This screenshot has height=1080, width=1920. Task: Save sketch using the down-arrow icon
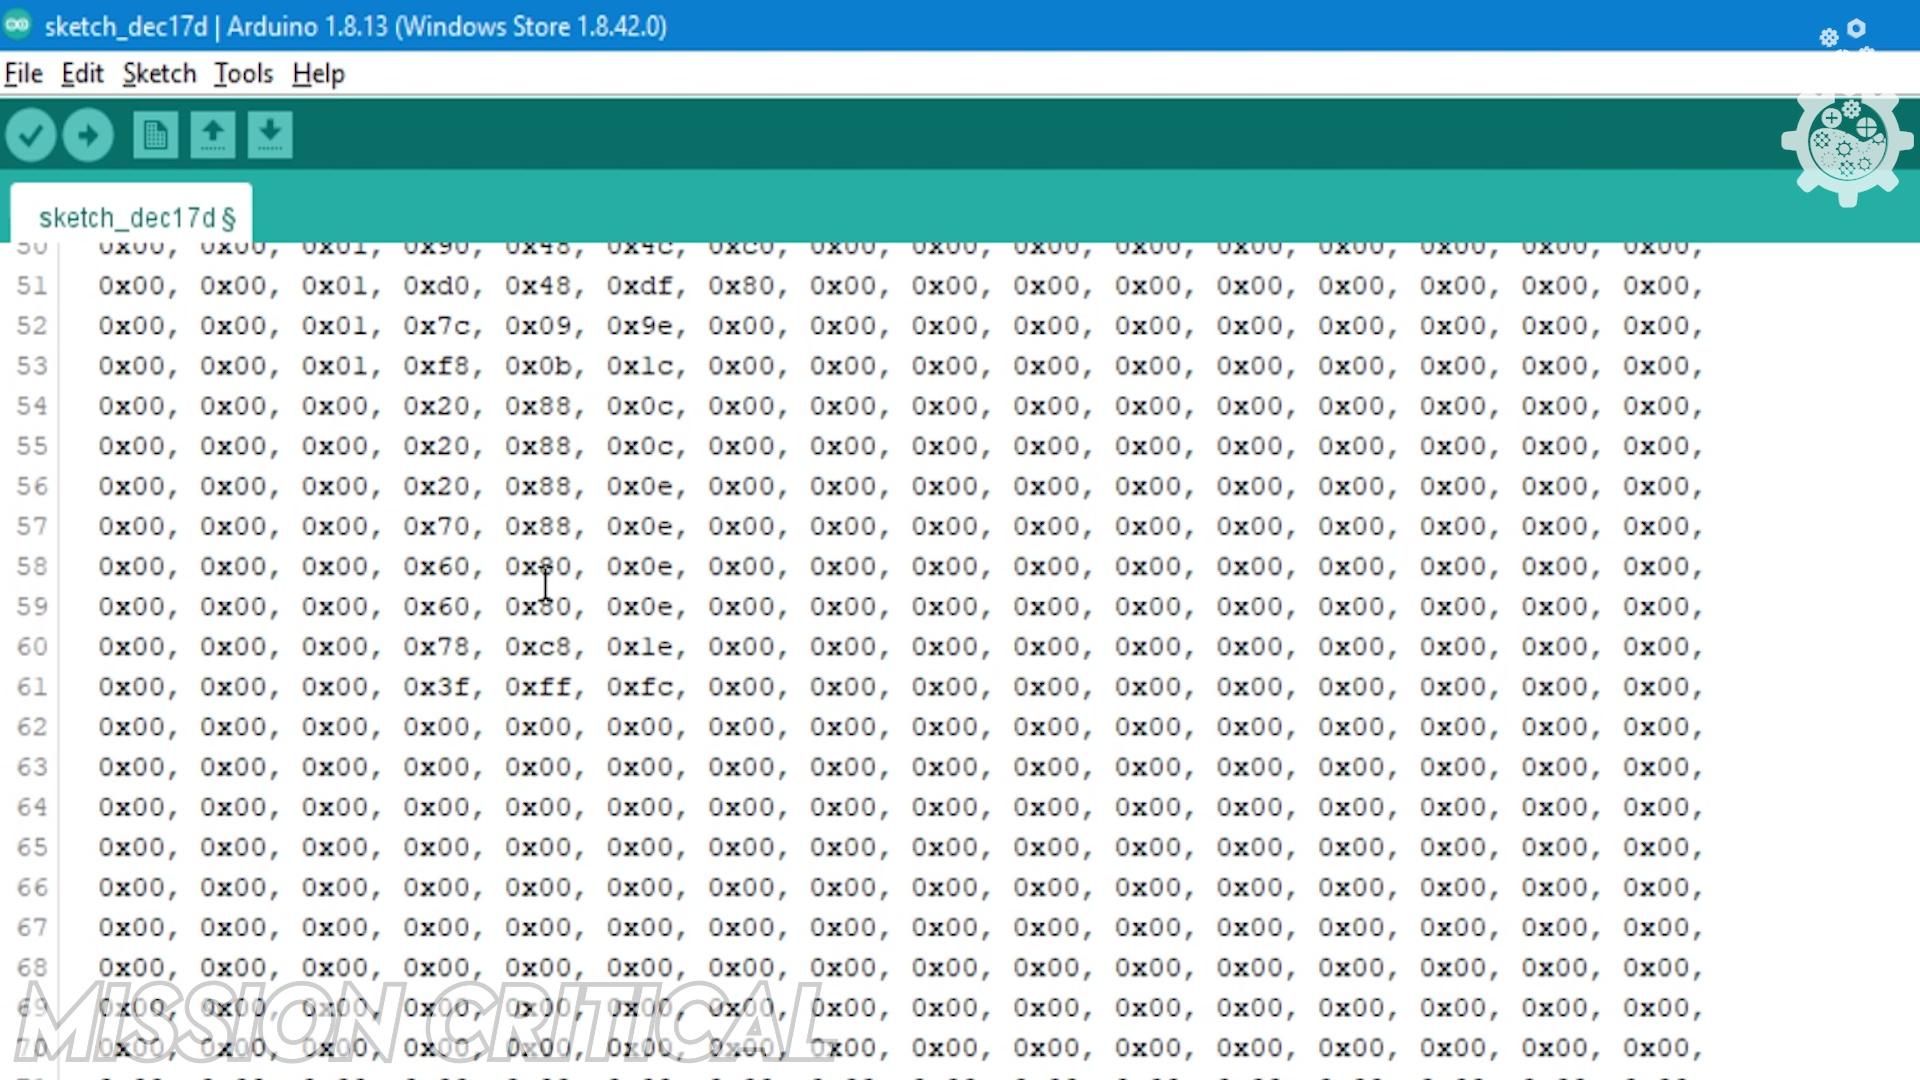click(x=269, y=135)
